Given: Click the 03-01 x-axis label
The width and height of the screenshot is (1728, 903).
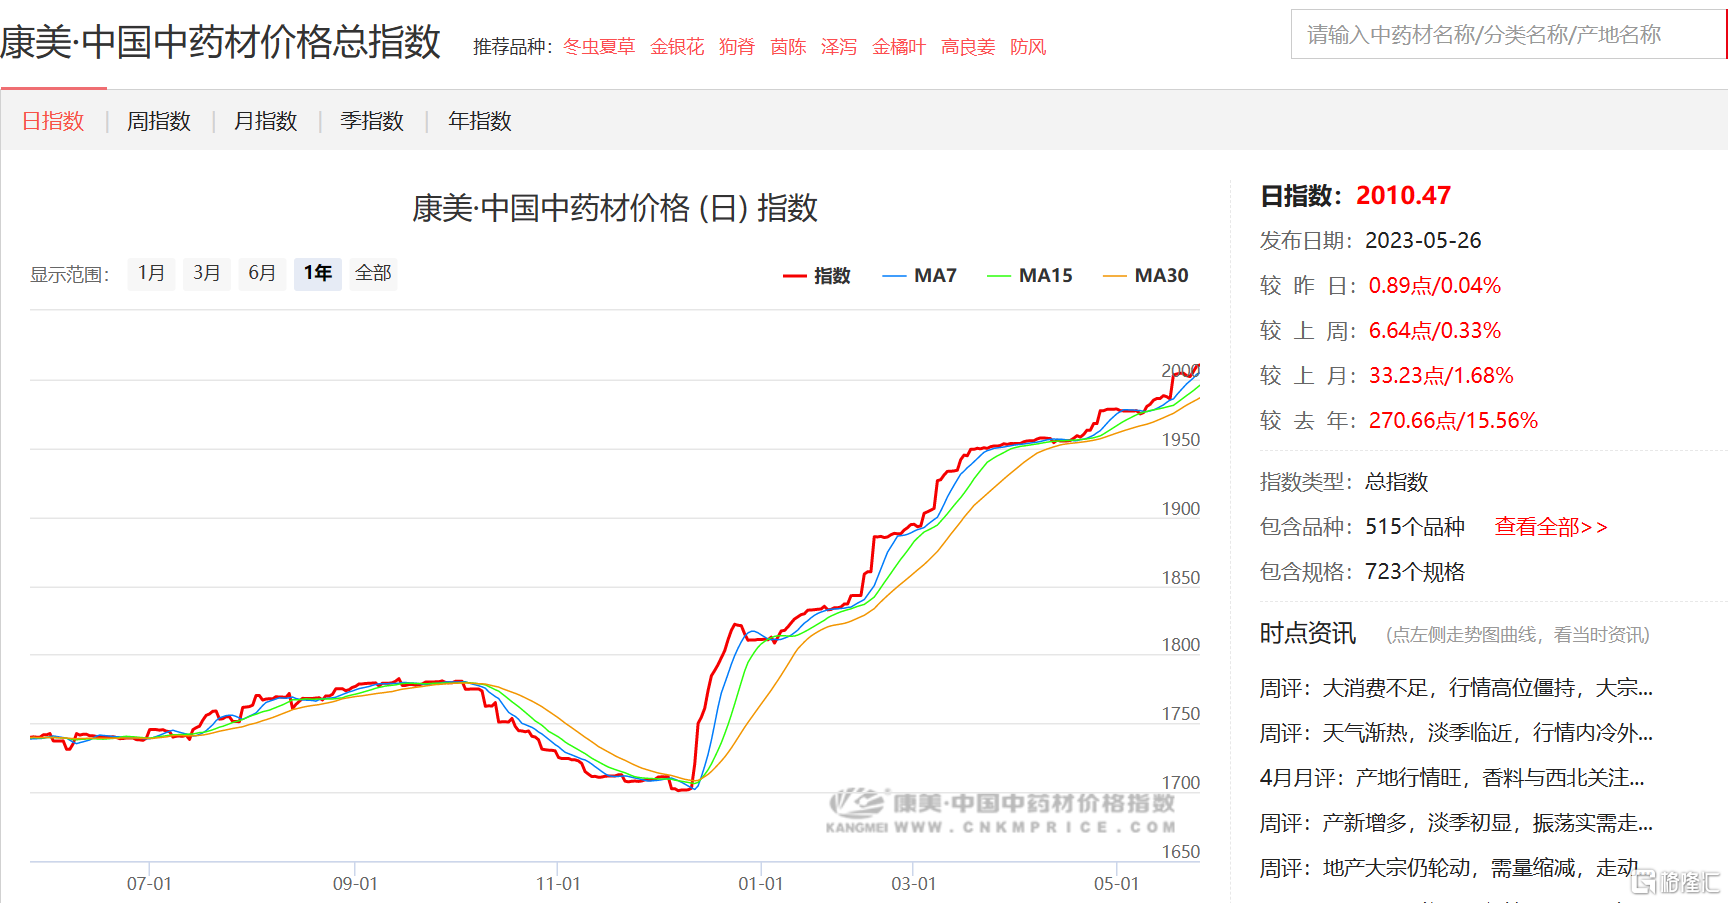Looking at the screenshot, I should point(914,884).
